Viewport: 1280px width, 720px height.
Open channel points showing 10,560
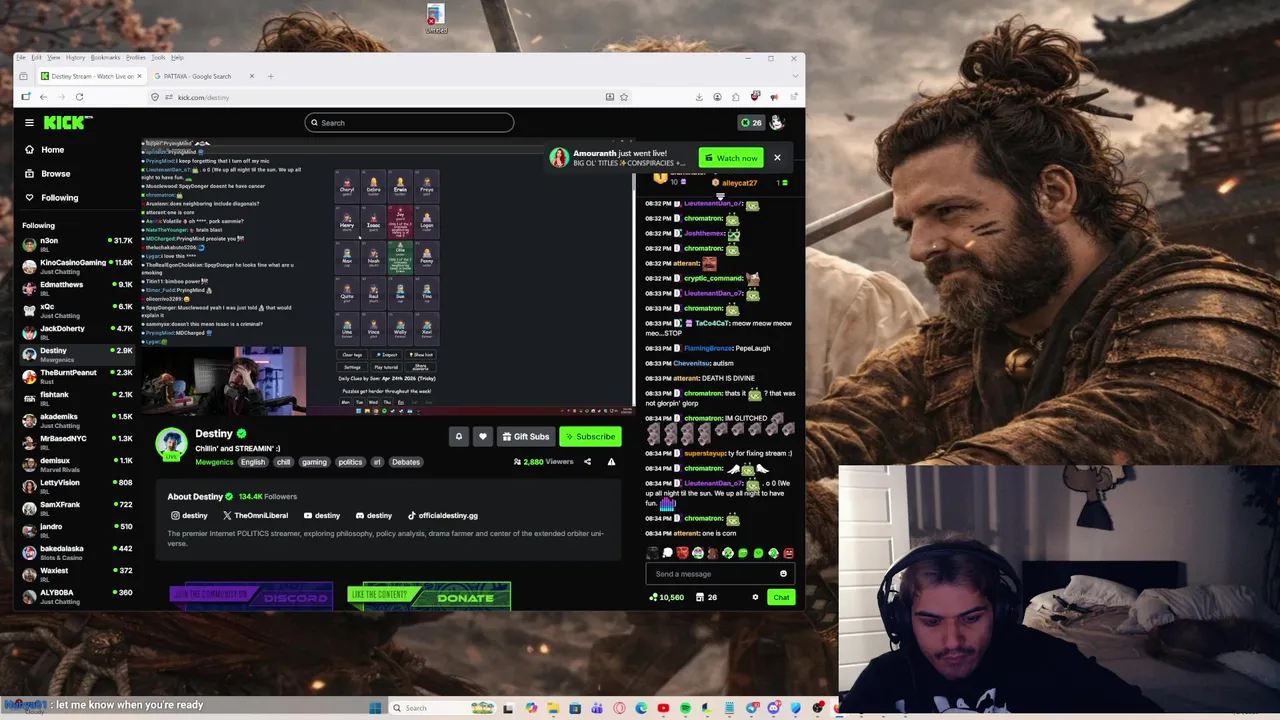[x=666, y=597]
